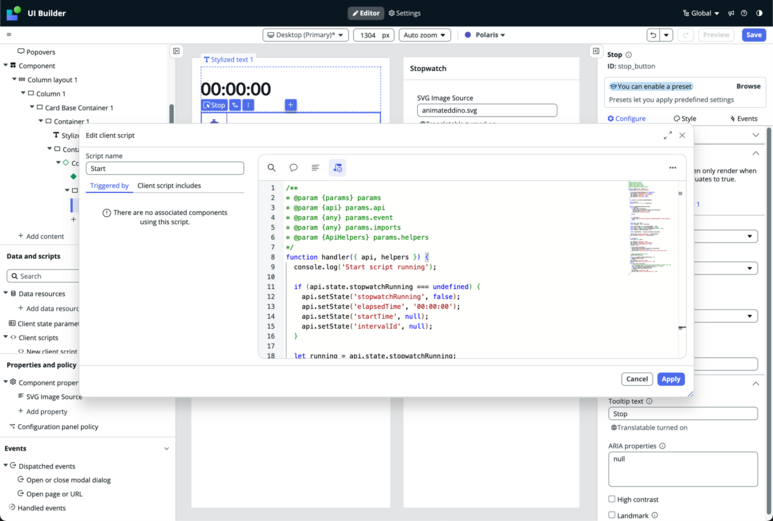The width and height of the screenshot is (773, 521).
Task: Click the SVG Image Source input field
Action: pos(487,110)
